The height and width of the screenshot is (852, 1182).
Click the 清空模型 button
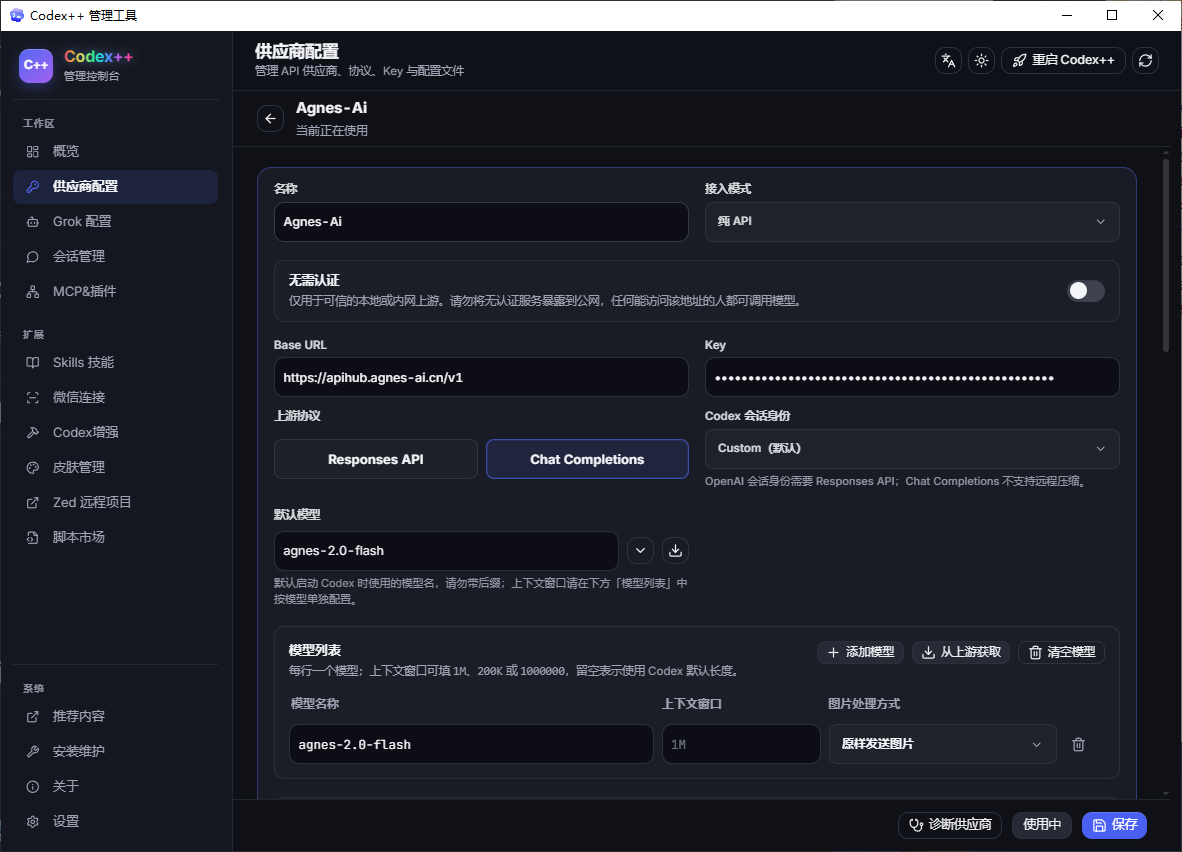click(1061, 652)
